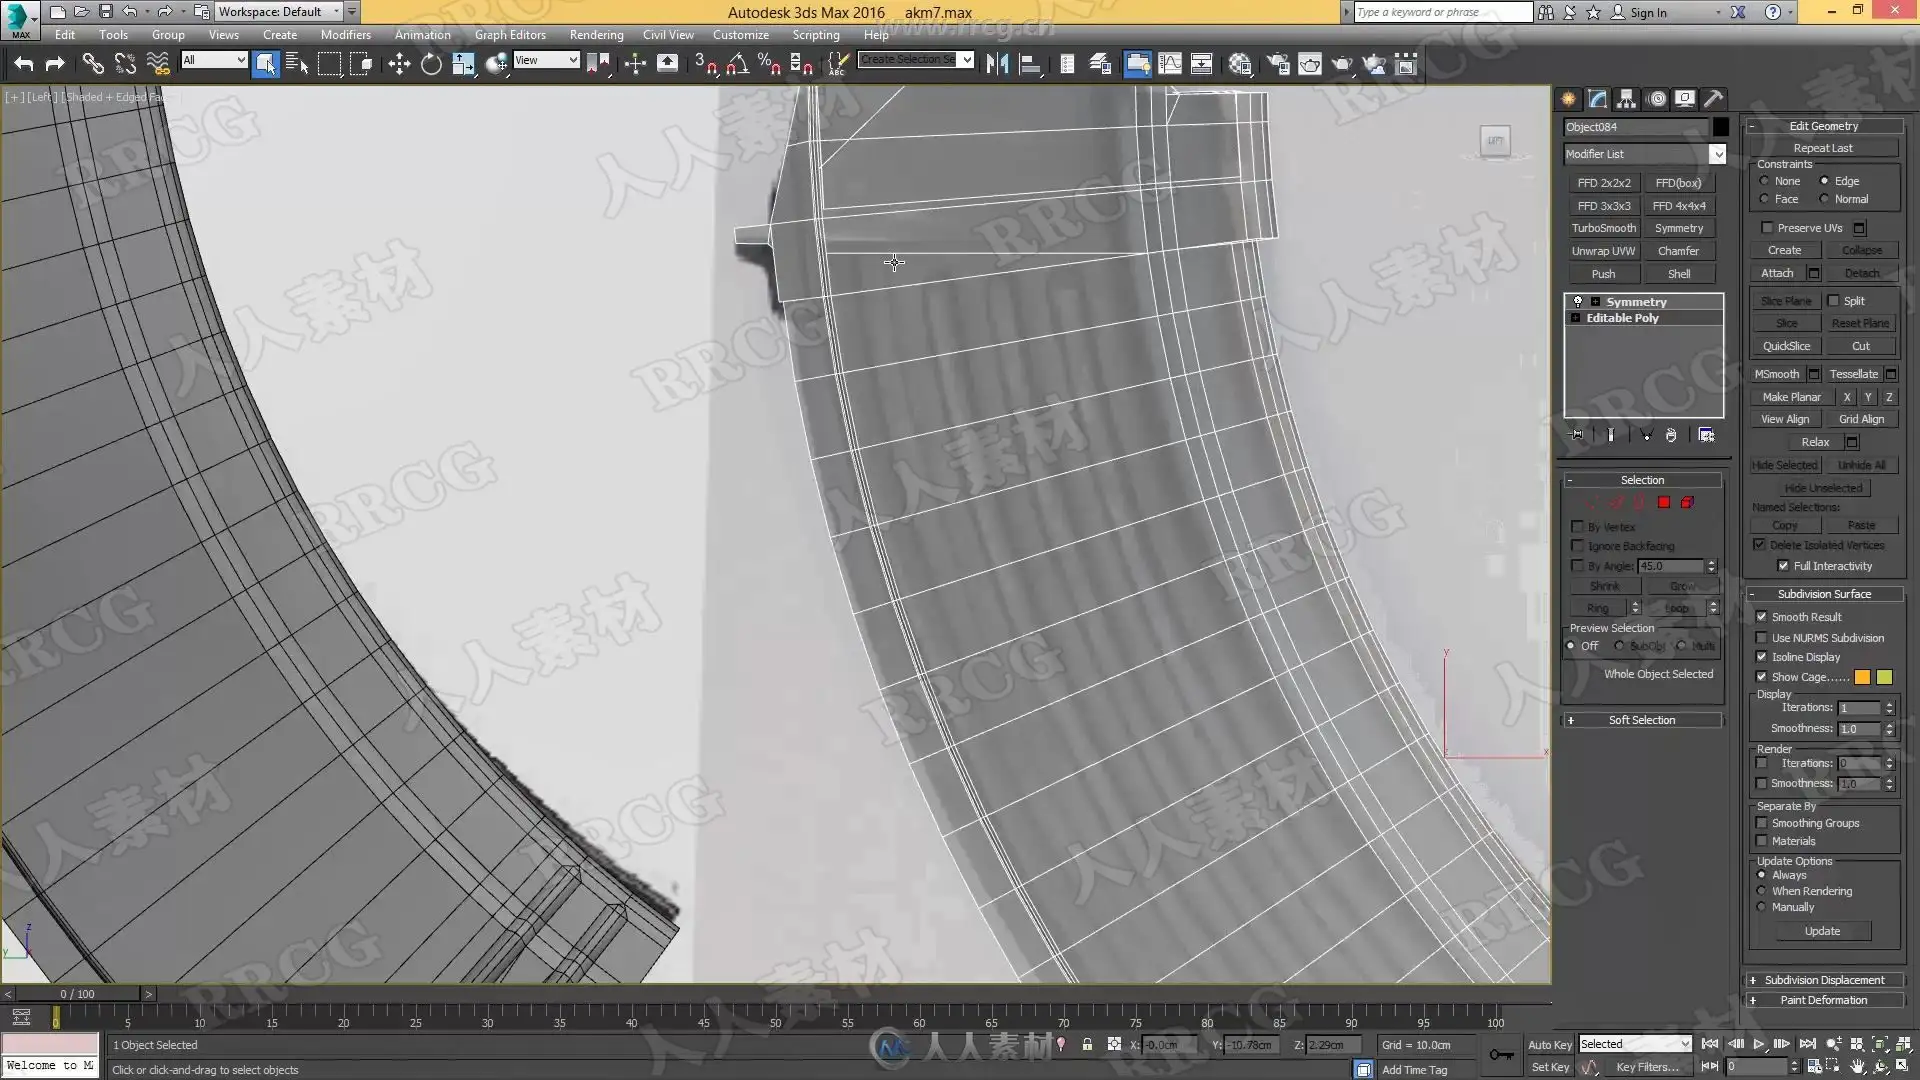Open the Modifier List dropdown
1920x1080 pixels.
tap(1716, 154)
